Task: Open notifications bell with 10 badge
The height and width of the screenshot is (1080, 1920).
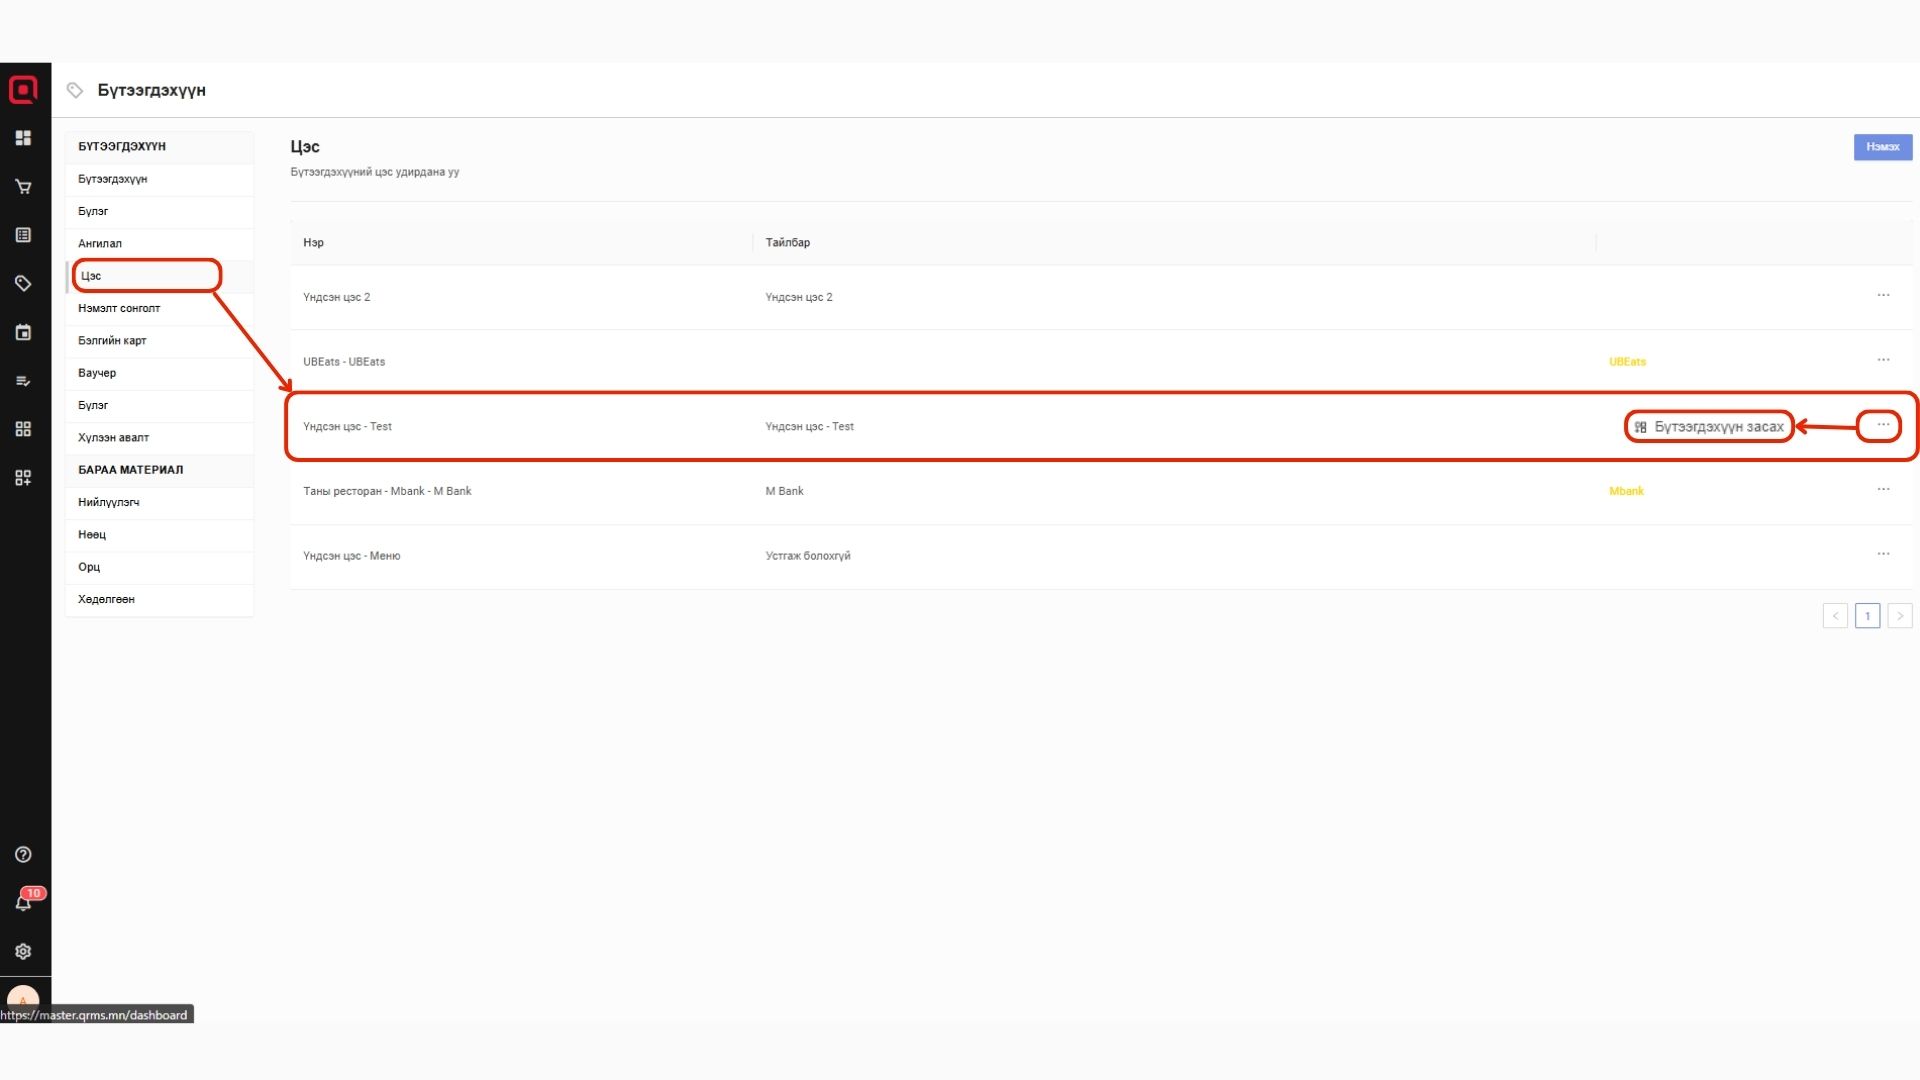Action: click(x=23, y=903)
